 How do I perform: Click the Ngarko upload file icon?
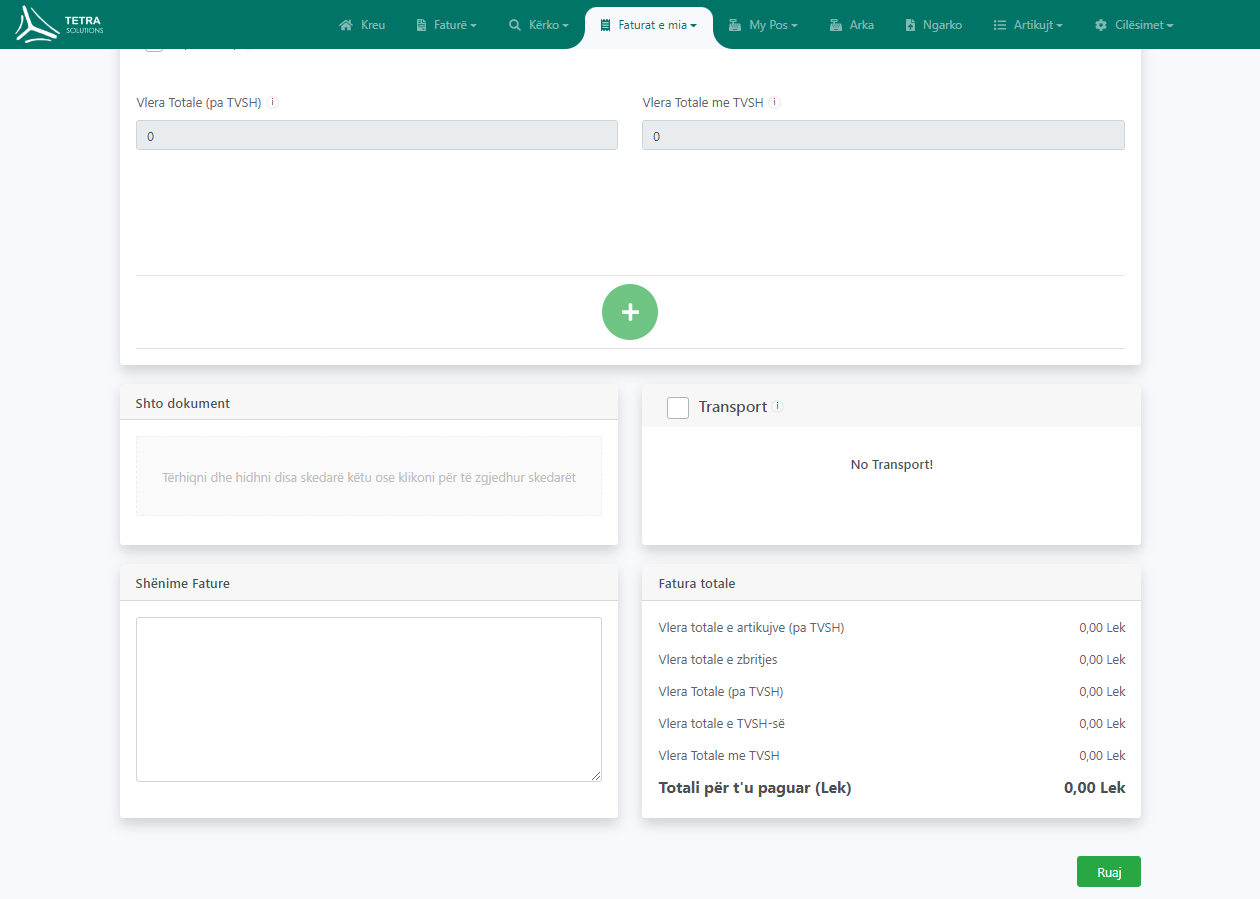[x=910, y=25]
